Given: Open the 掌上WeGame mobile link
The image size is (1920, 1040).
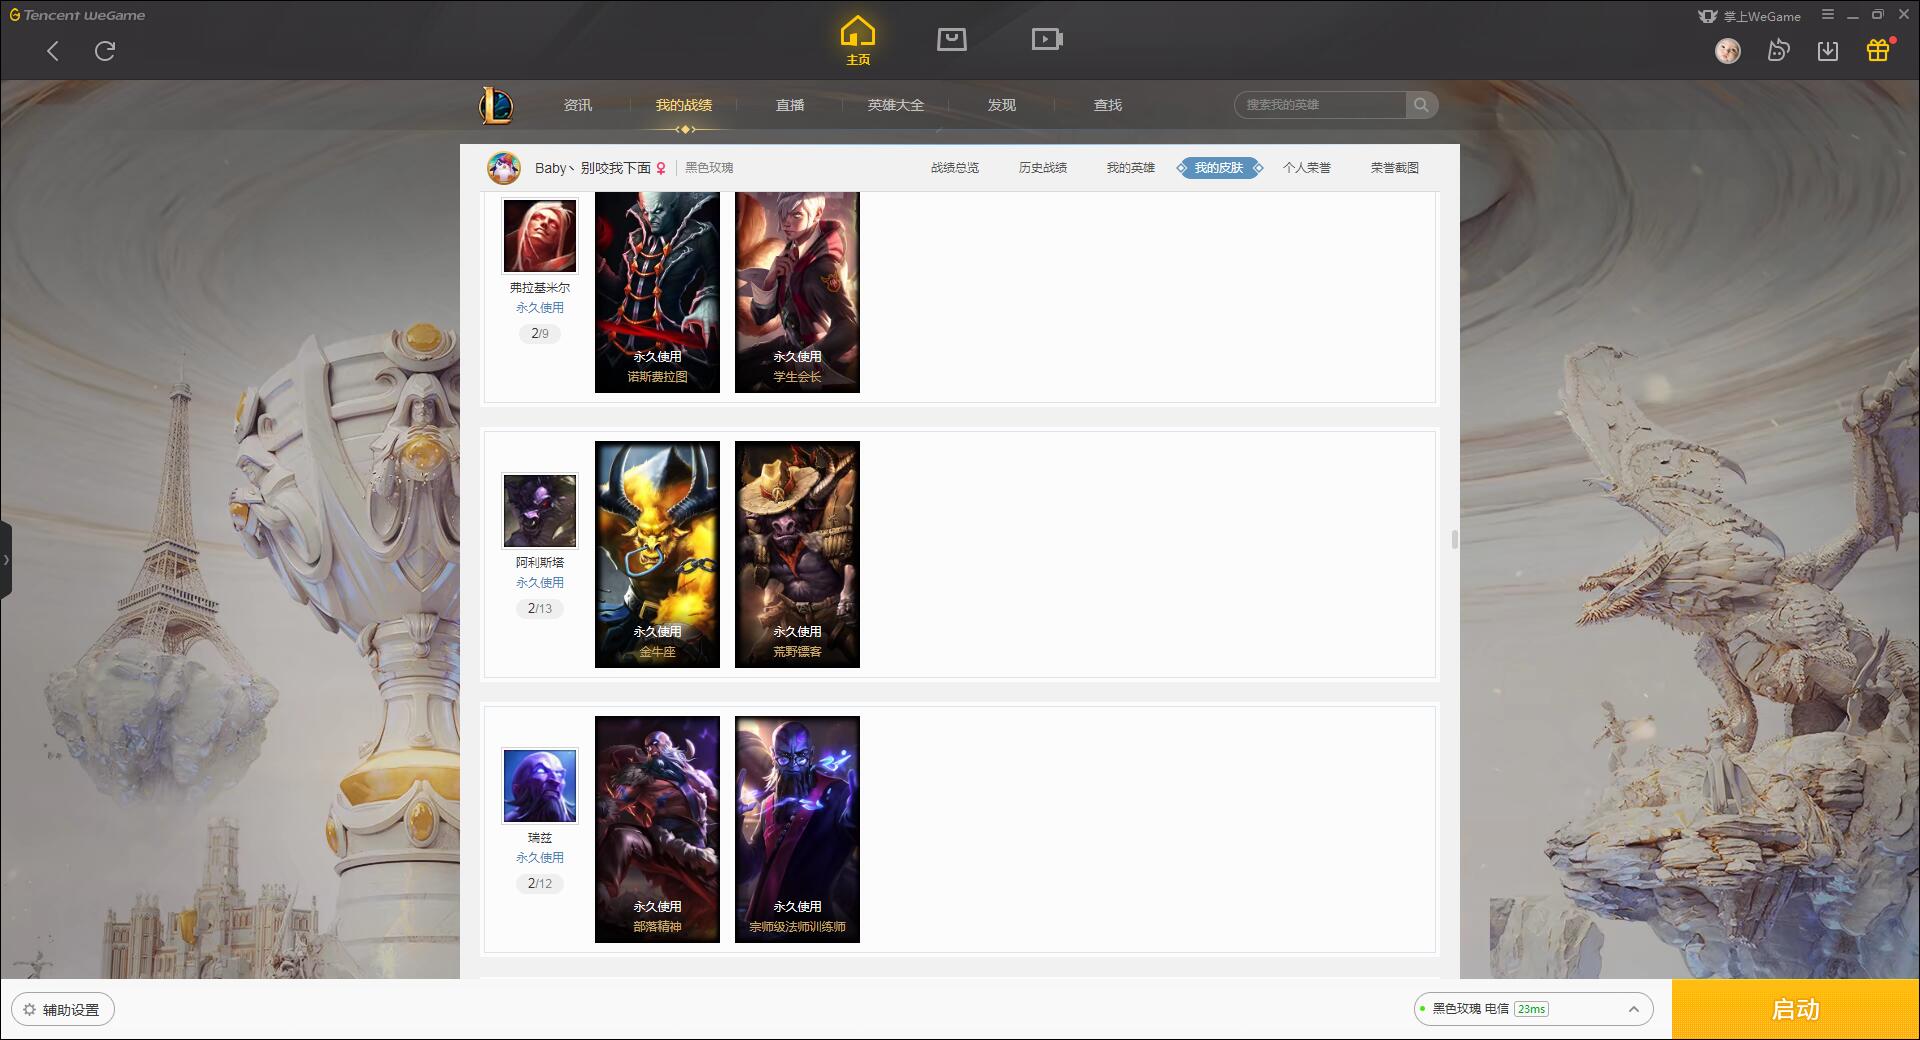Looking at the screenshot, I should pyautogui.click(x=1749, y=16).
